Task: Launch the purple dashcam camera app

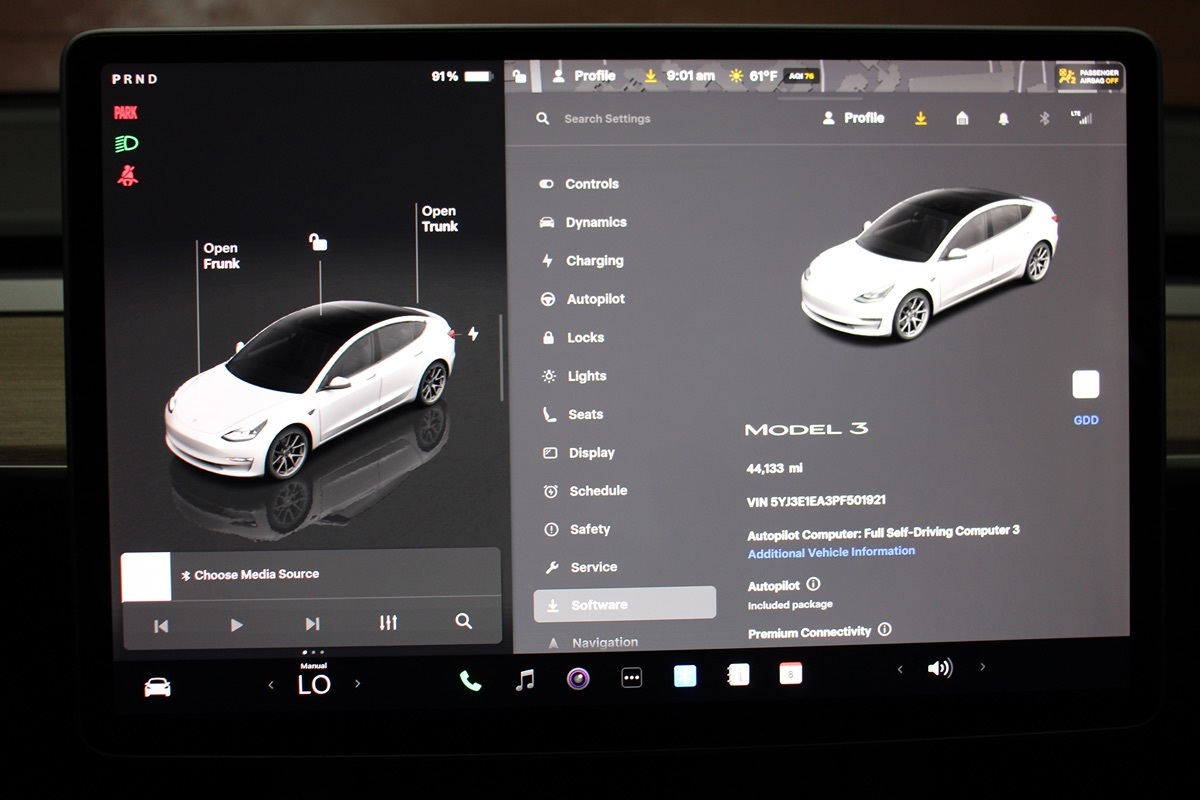Action: tap(578, 679)
